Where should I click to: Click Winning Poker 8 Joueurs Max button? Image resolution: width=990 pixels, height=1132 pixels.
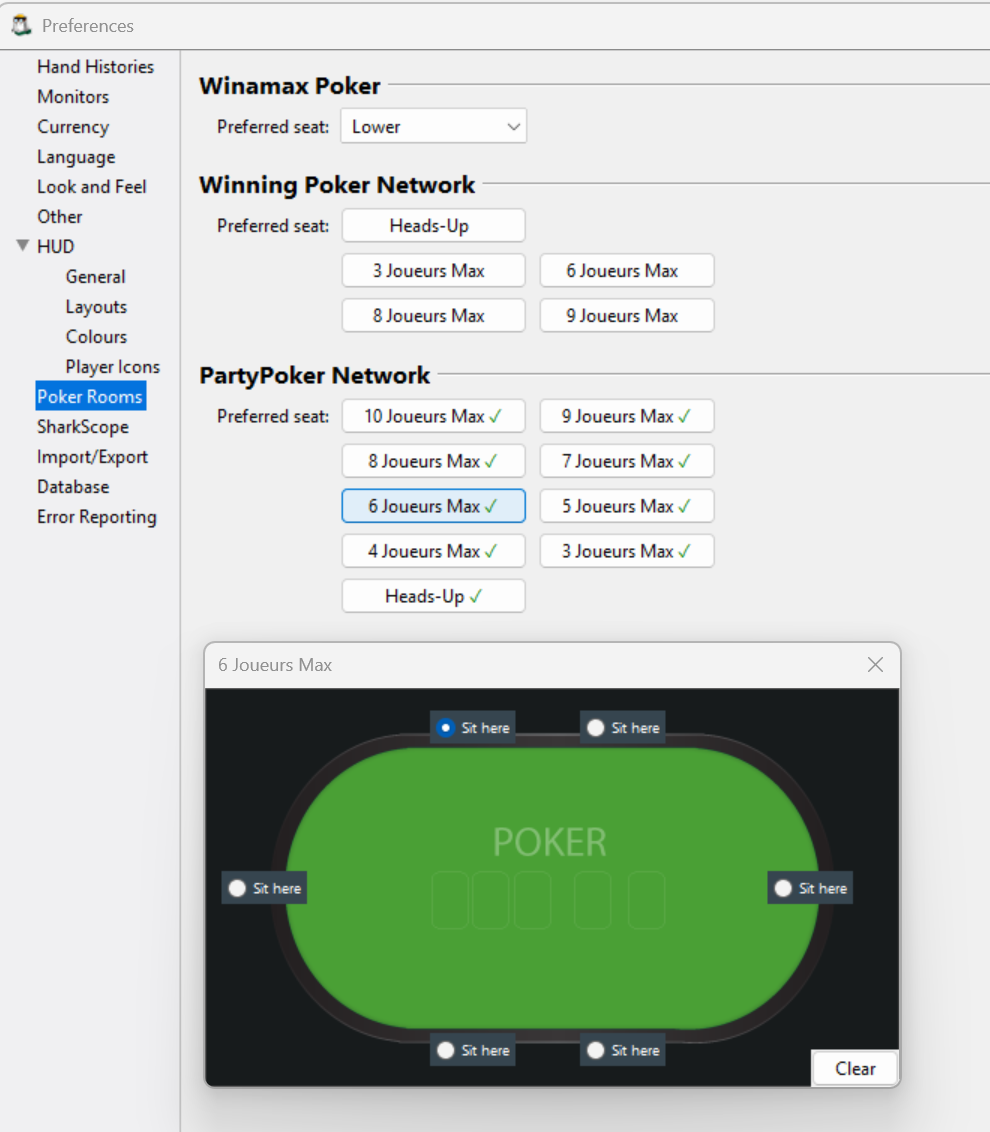coord(433,315)
